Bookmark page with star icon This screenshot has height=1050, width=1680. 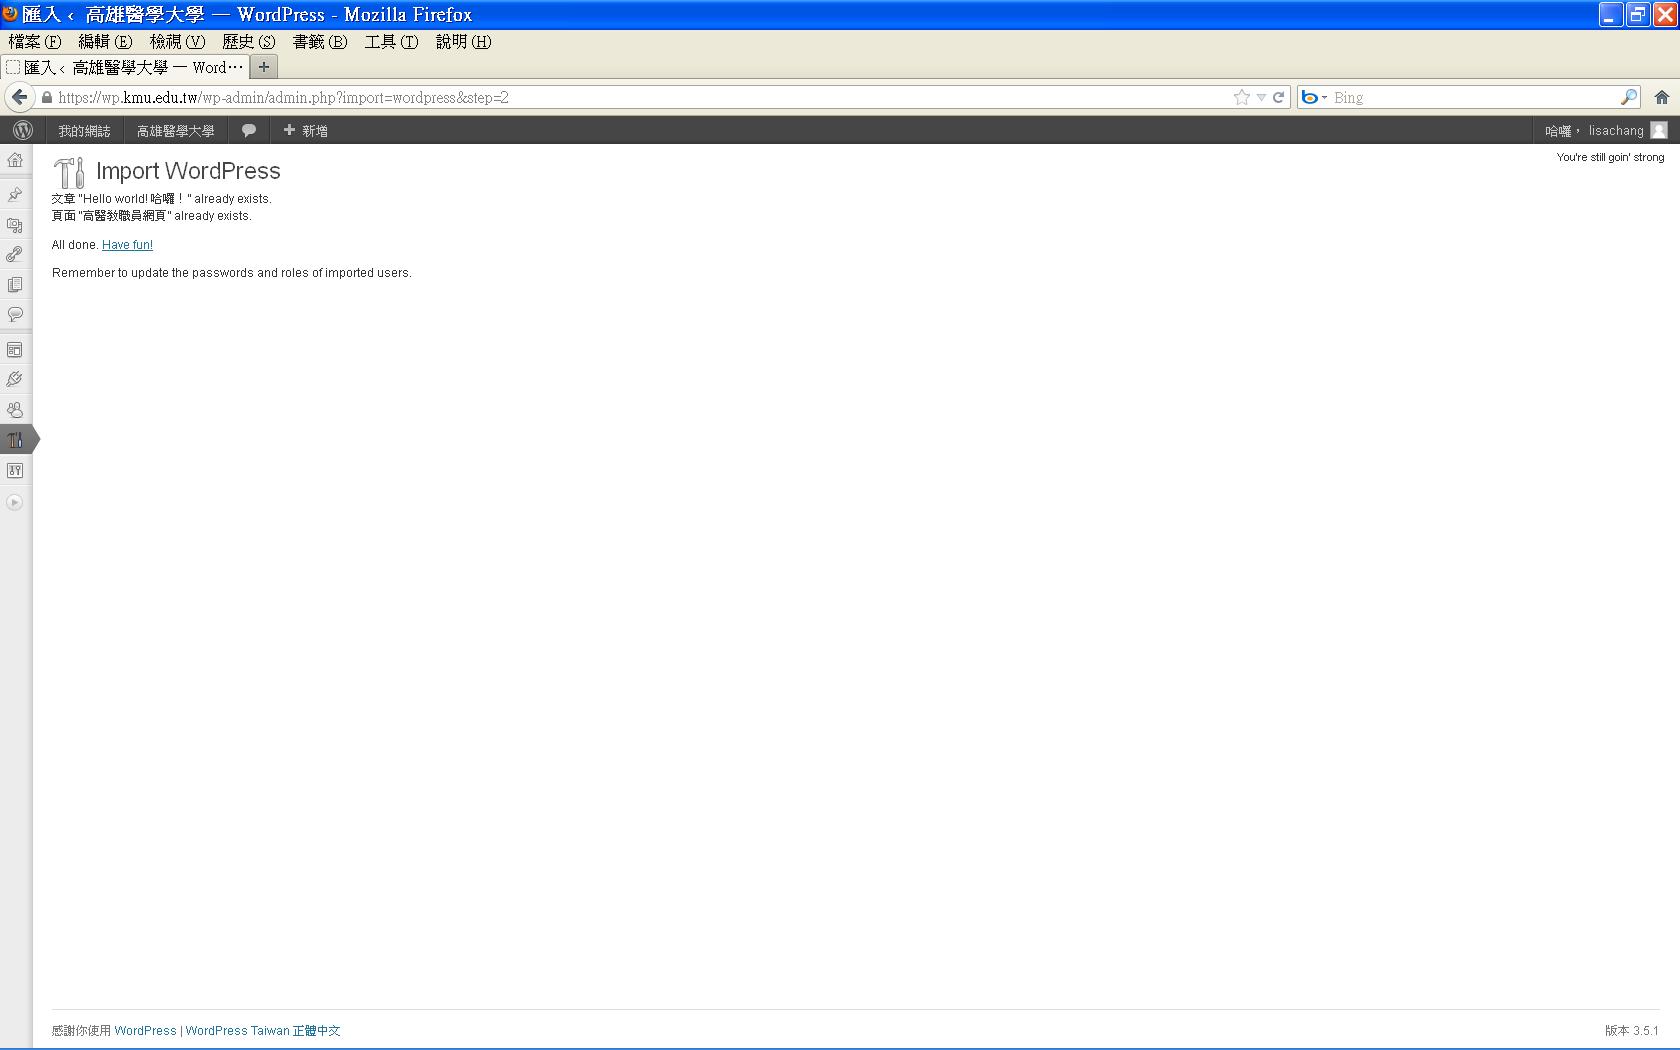click(x=1242, y=97)
